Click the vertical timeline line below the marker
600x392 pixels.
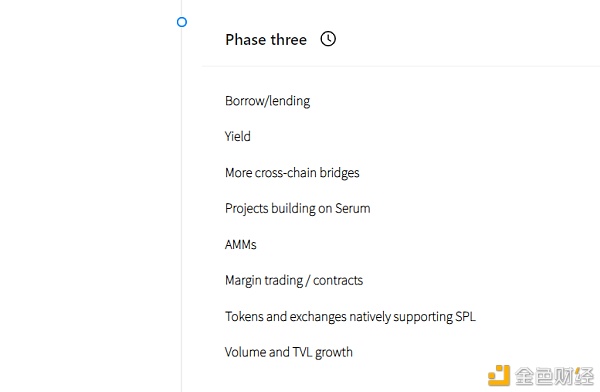tap(182, 207)
